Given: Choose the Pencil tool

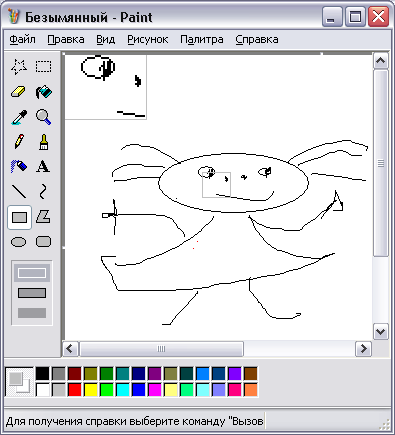Looking at the screenshot, I should pos(19,142).
